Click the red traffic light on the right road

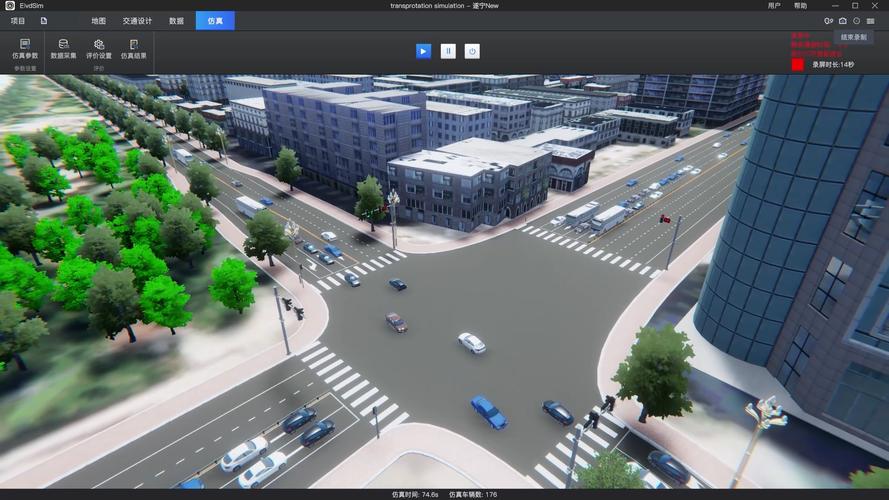pyautogui.click(x=664, y=219)
